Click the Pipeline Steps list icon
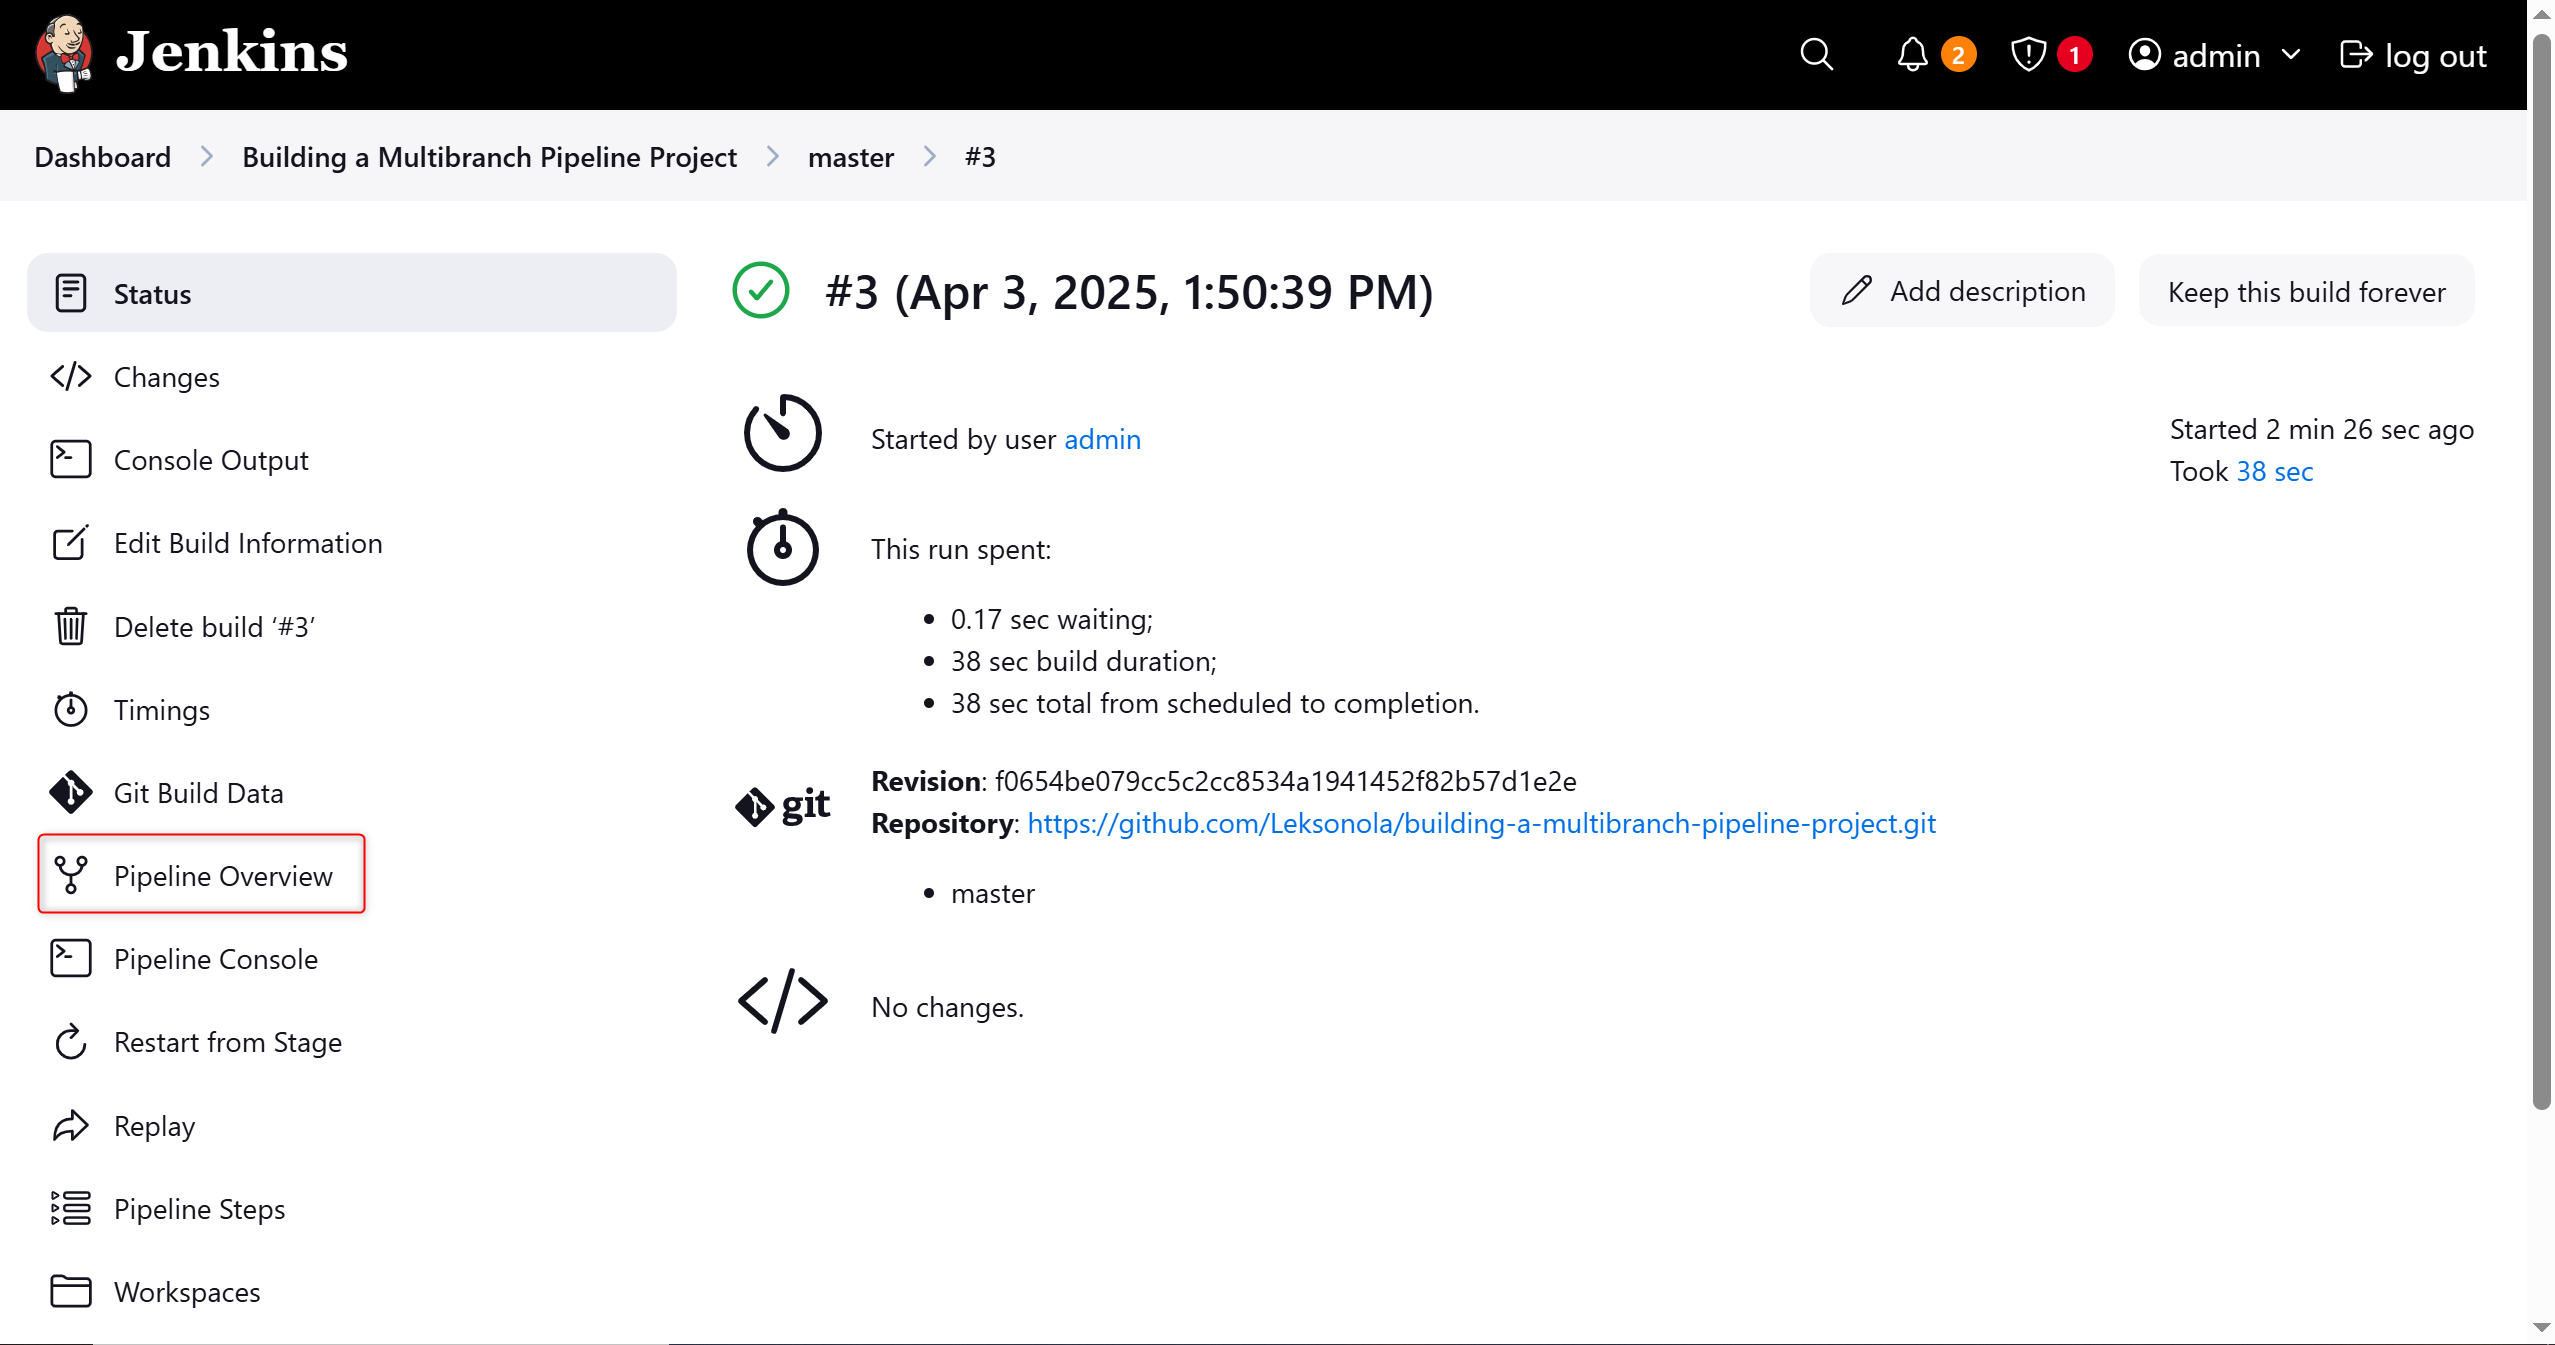Viewport: 2555px width, 1345px height. (x=70, y=1208)
